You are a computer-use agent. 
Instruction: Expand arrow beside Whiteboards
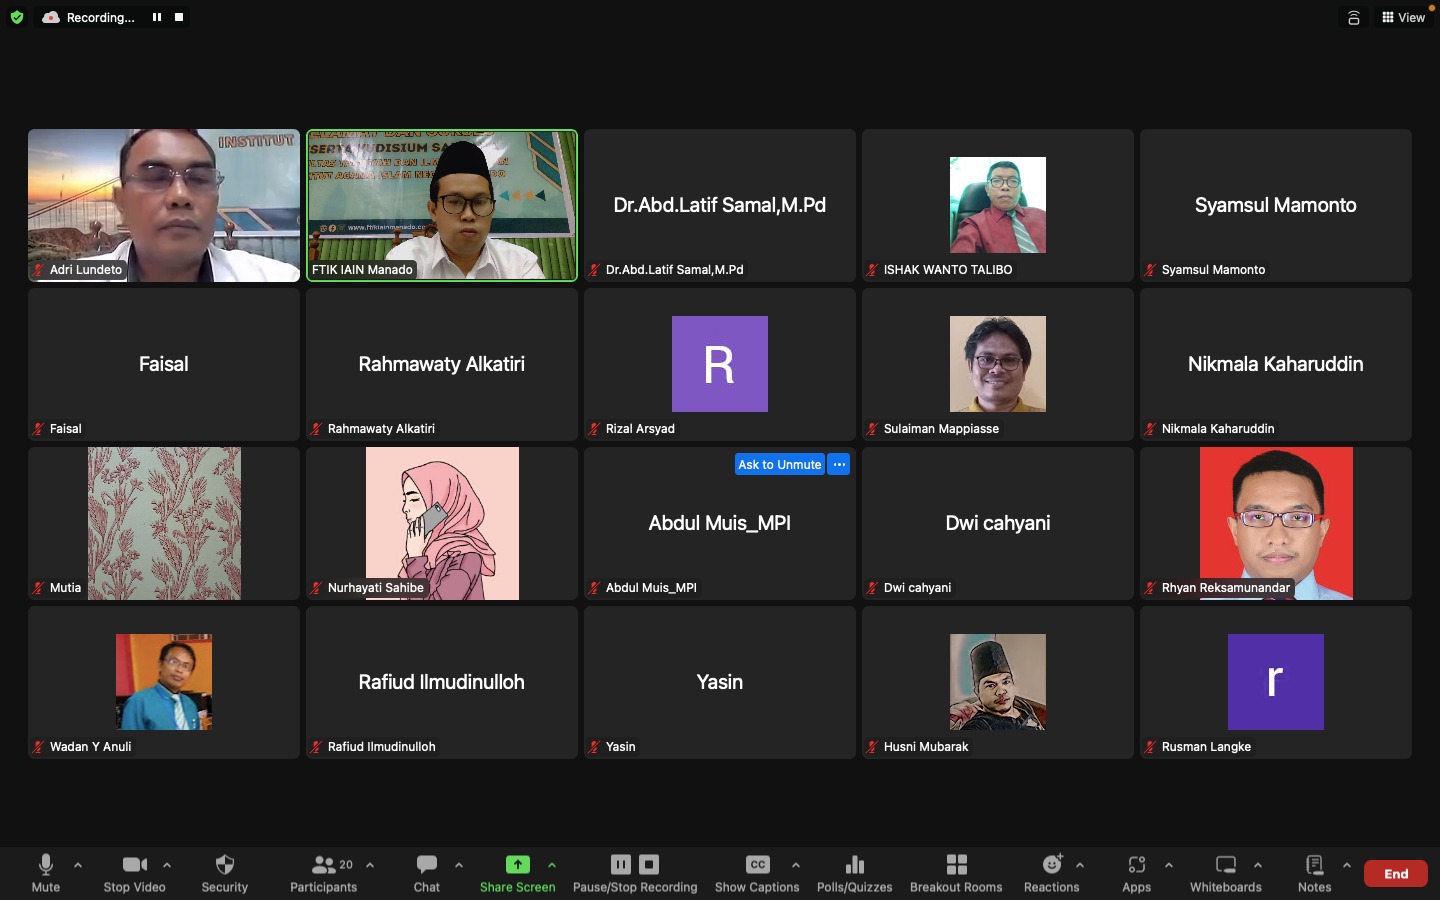1258,865
